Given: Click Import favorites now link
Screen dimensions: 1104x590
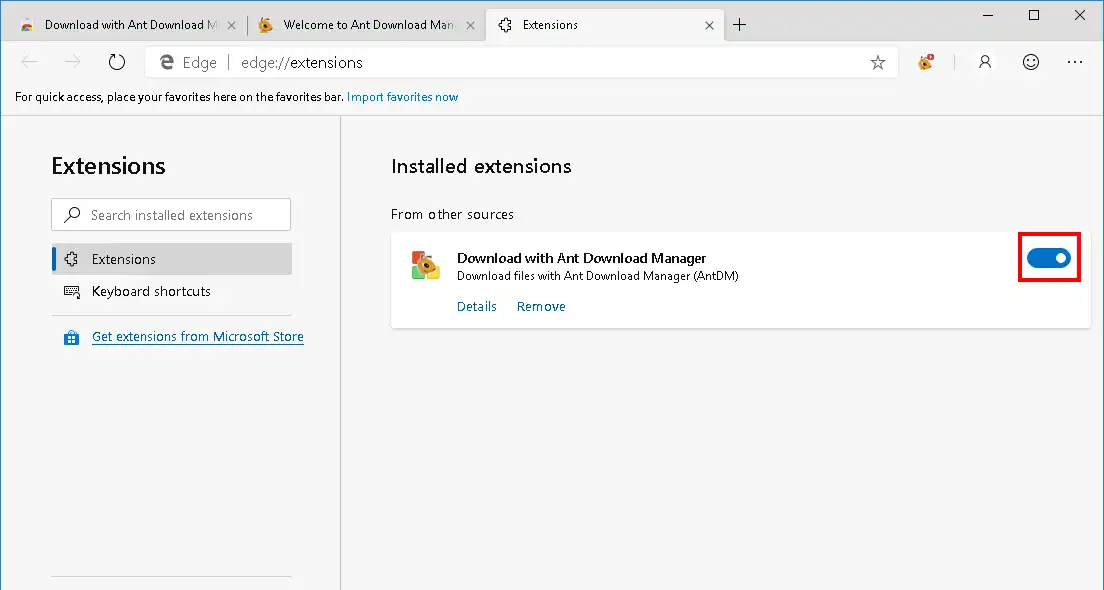Looking at the screenshot, I should 403,97.
